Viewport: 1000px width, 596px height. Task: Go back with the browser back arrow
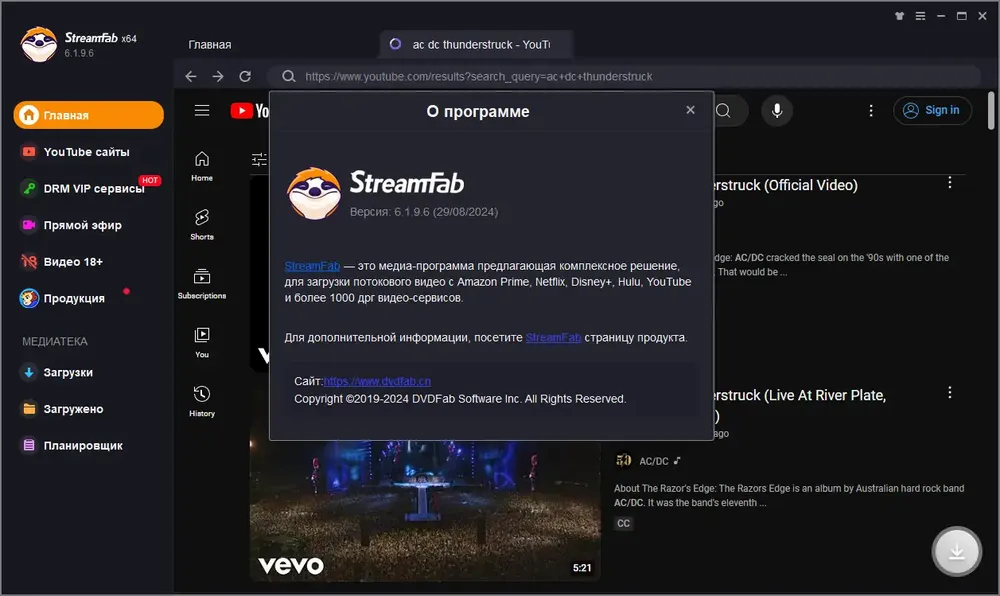(x=191, y=76)
